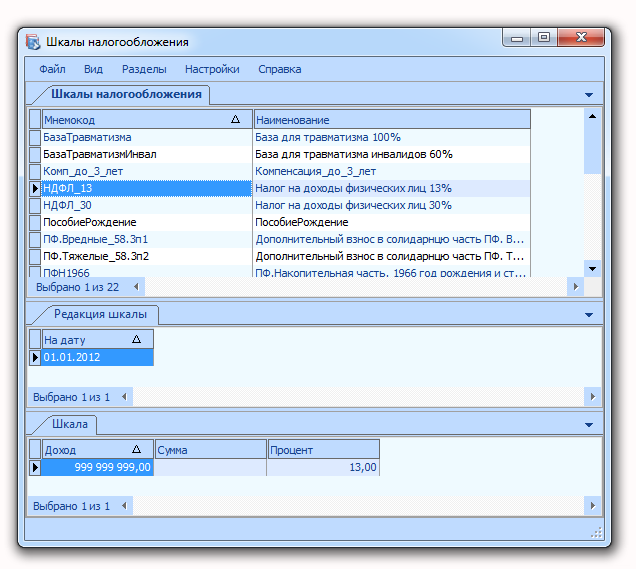This screenshot has height=569, width=636.
Task: Click the row indicator for 01.01.2012
Action: (x=35, y=357)
